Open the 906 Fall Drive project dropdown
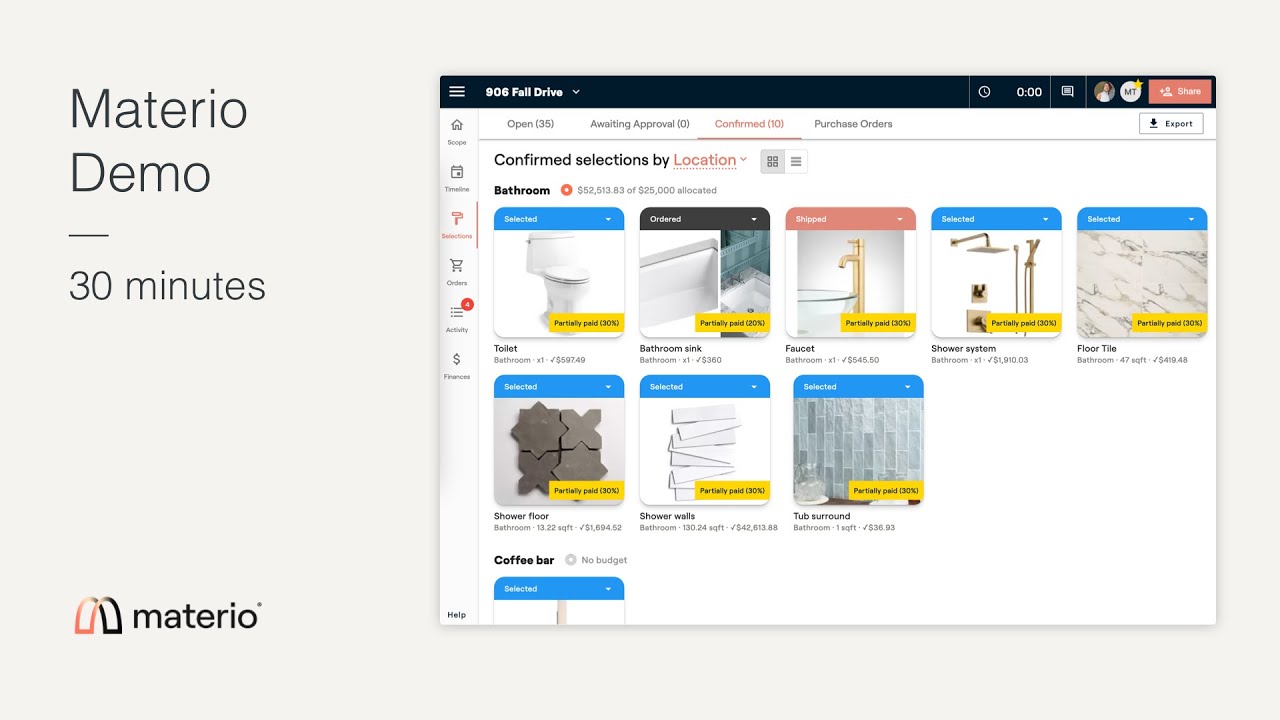Image resolution: width=1280 pixels, height=720 pixels. tap(533, 92)
